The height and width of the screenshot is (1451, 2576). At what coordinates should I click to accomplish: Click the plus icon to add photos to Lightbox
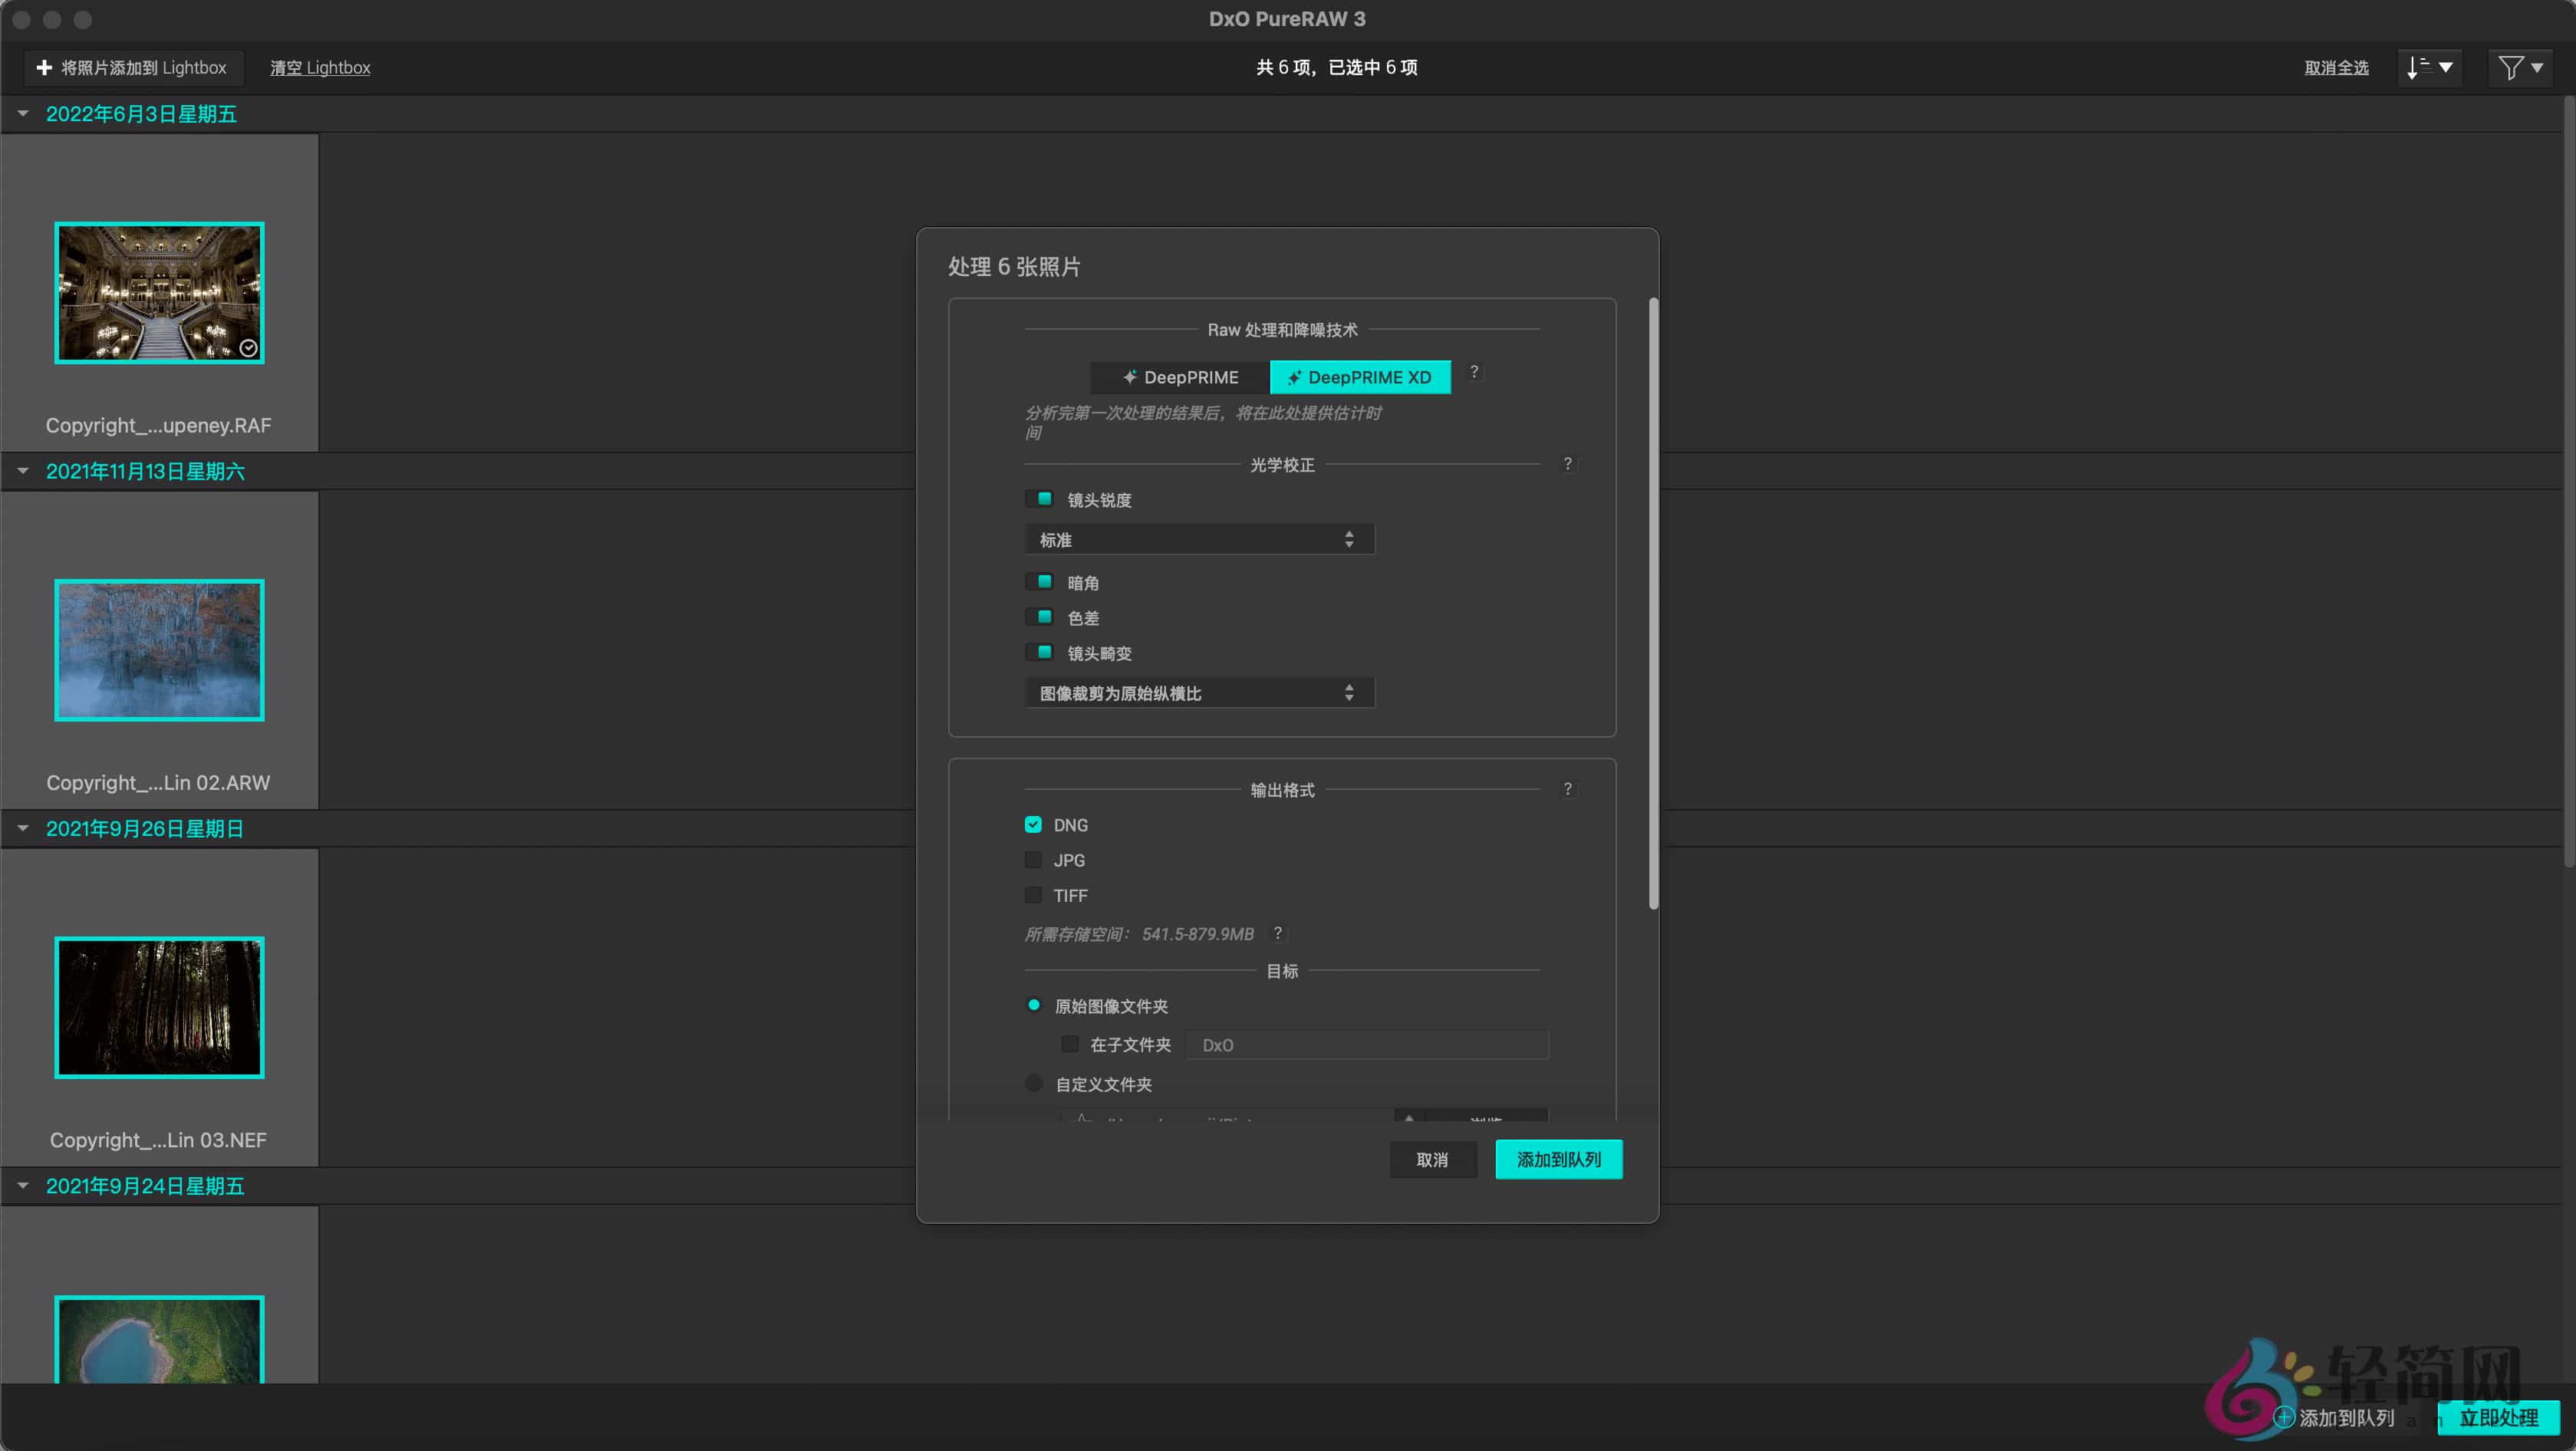[x=44, y=67]
